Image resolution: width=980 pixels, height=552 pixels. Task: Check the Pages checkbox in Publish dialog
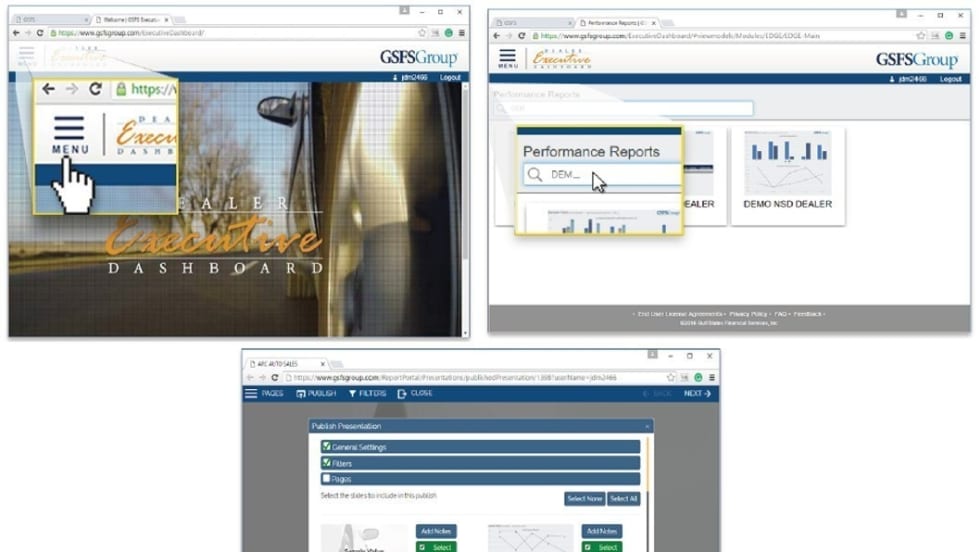coord(327,479)
